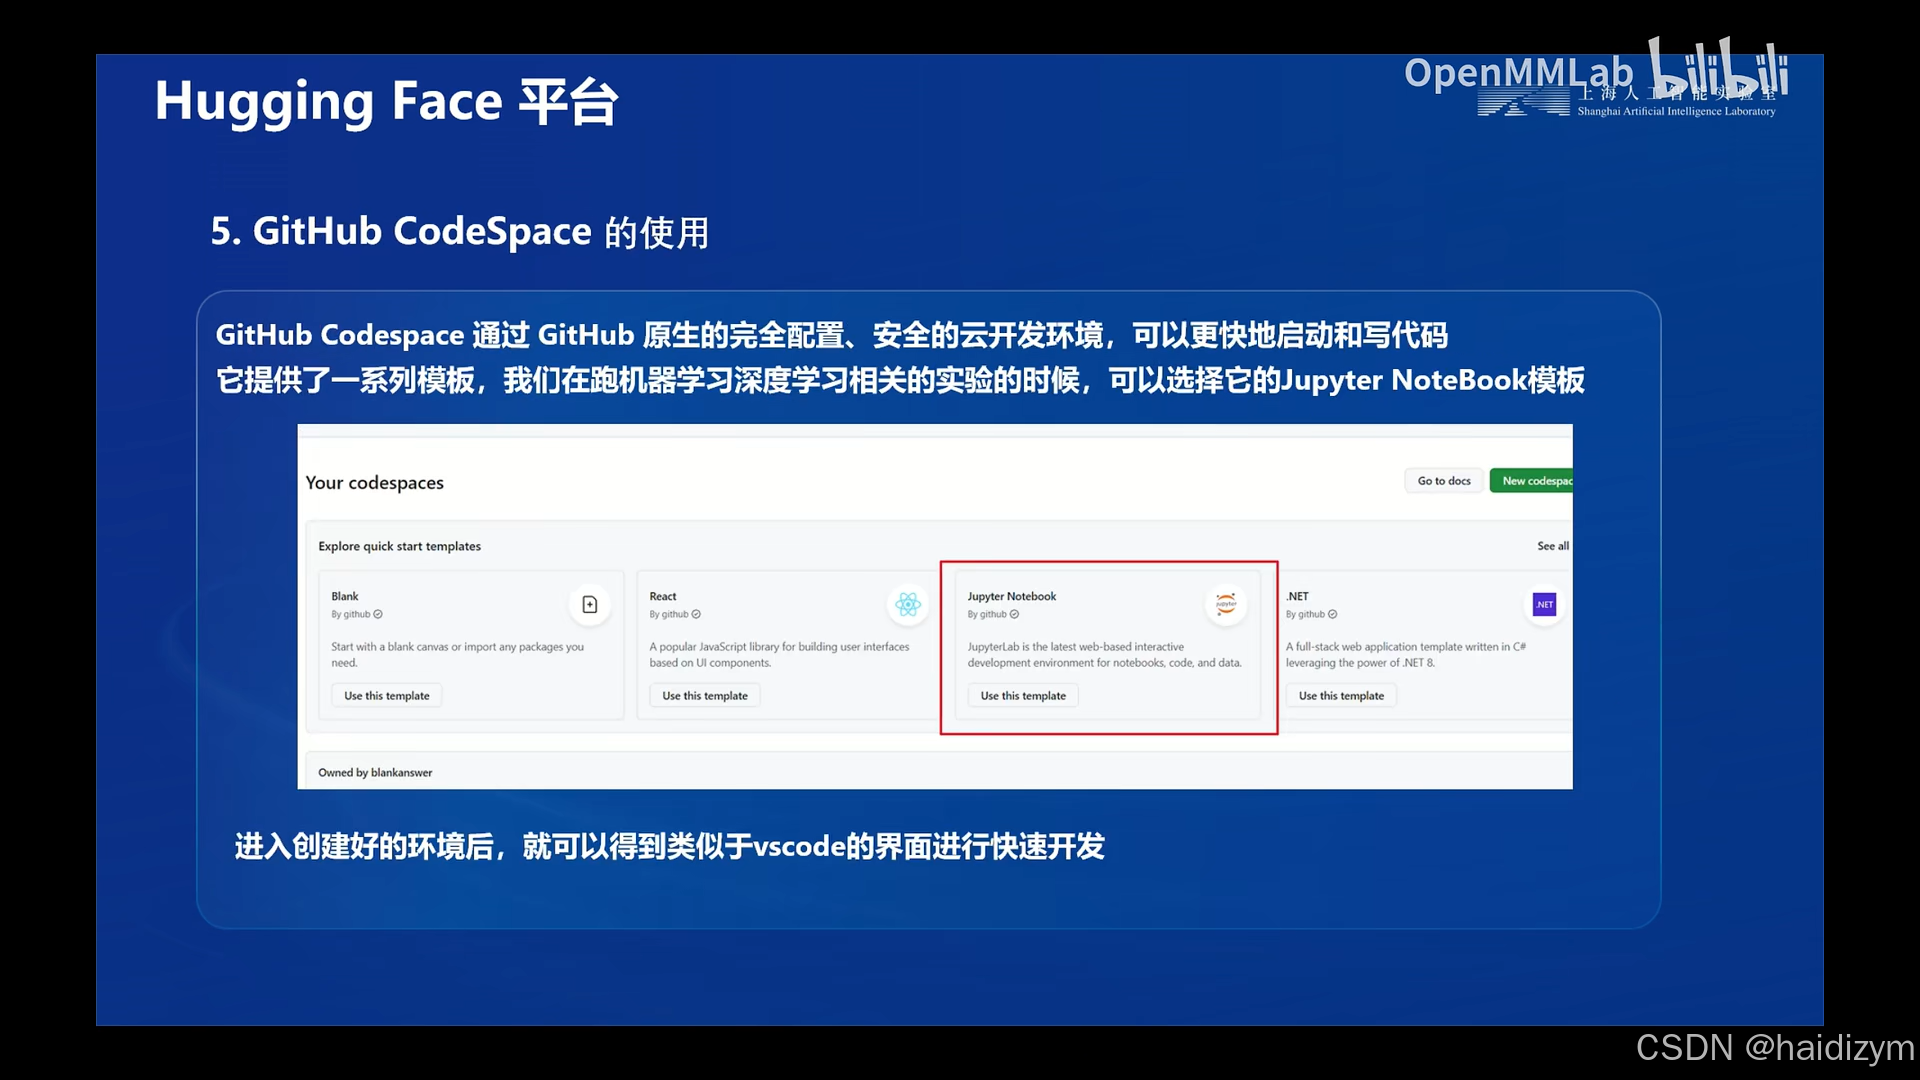Click the Blank template title
This screenshot has height=1080, width=1920.
click(345, 597)
